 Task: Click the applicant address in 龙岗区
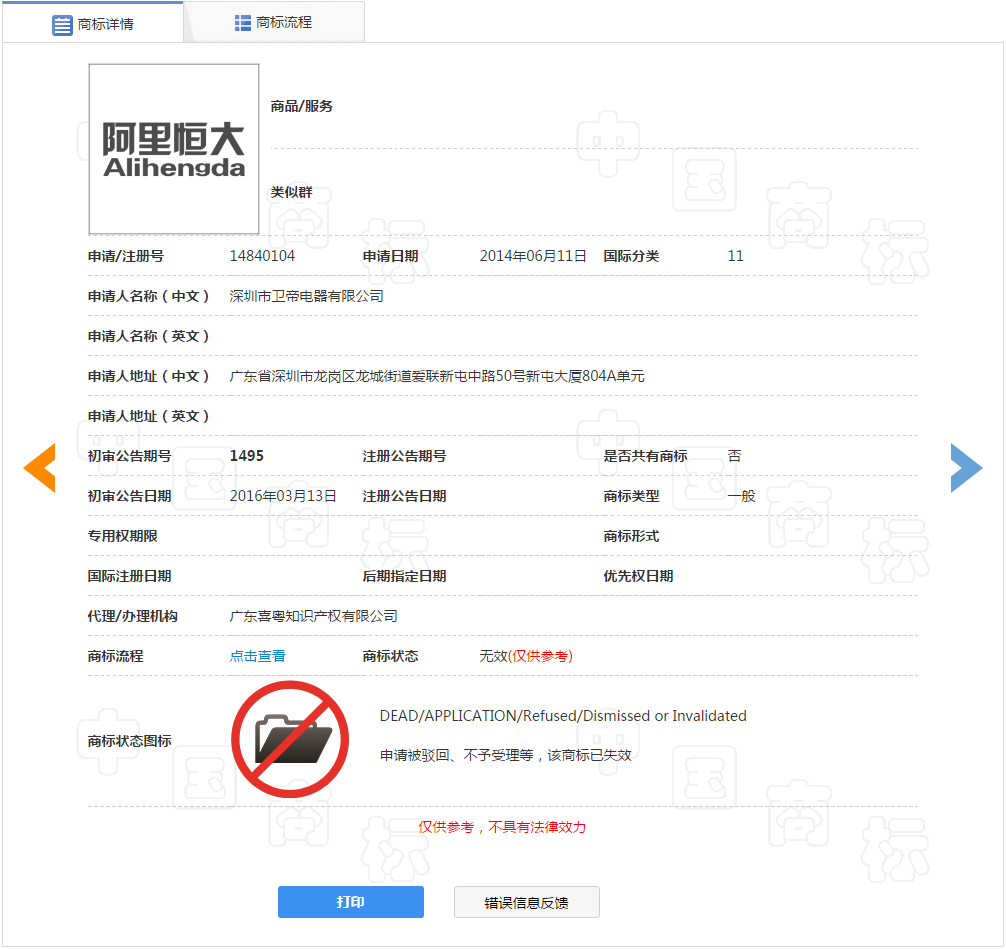[x=437, y=376]
